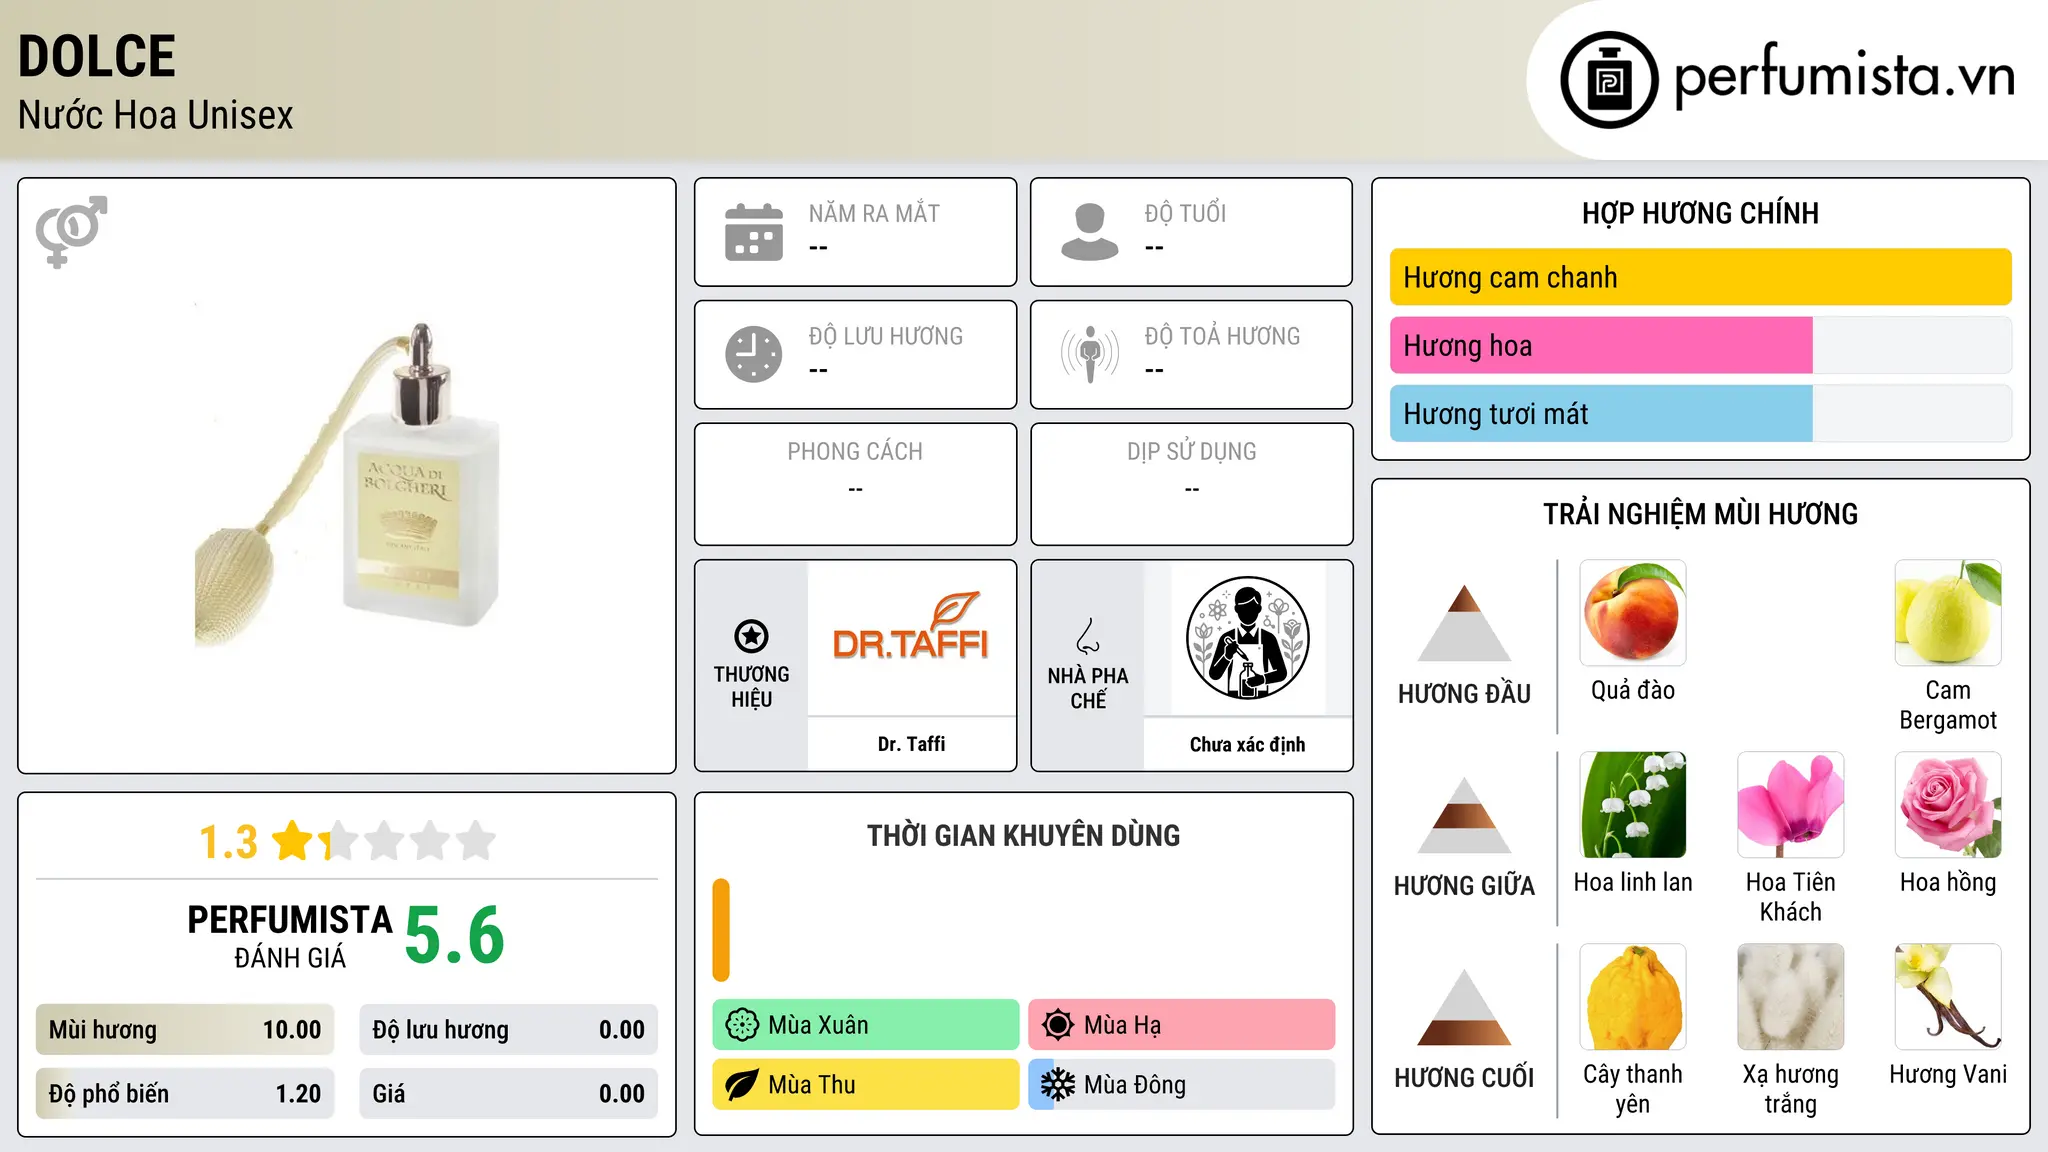Viewport: 2048px width, 1152px height.
Task: Click the Độ phổ biến 1.20 score row
Action: coord(185,1094)
